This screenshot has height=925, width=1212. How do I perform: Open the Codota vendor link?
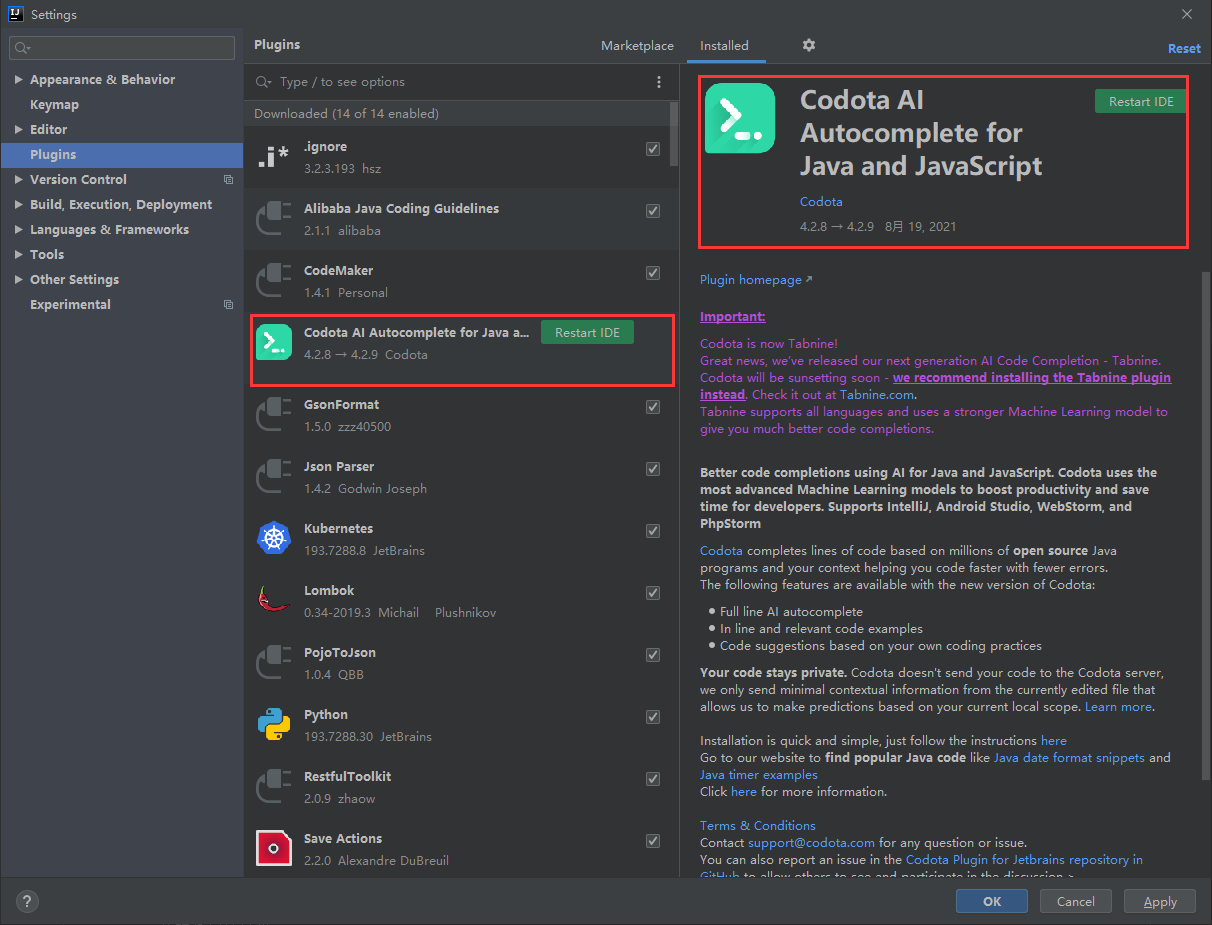tap(821, 202)
